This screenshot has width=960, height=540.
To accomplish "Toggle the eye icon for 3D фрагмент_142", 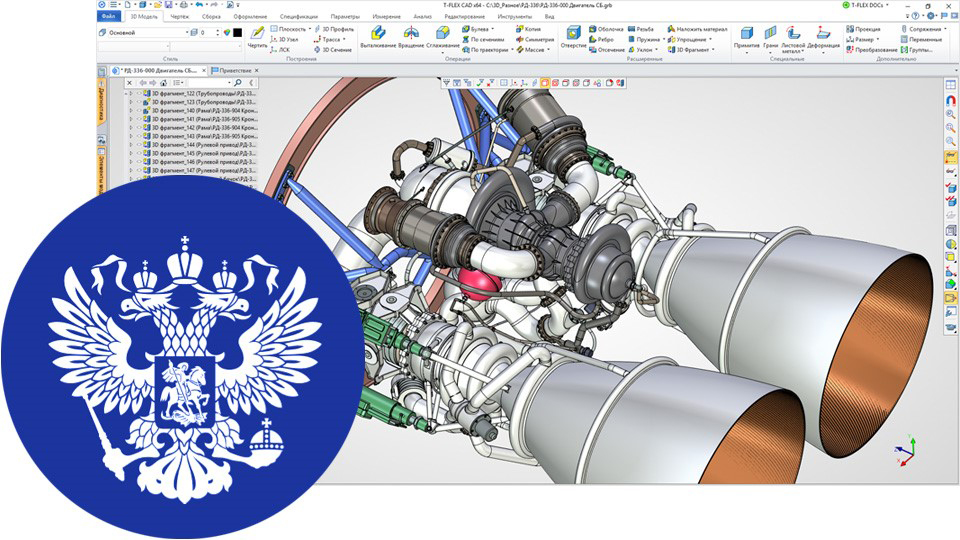I will 139,128.
